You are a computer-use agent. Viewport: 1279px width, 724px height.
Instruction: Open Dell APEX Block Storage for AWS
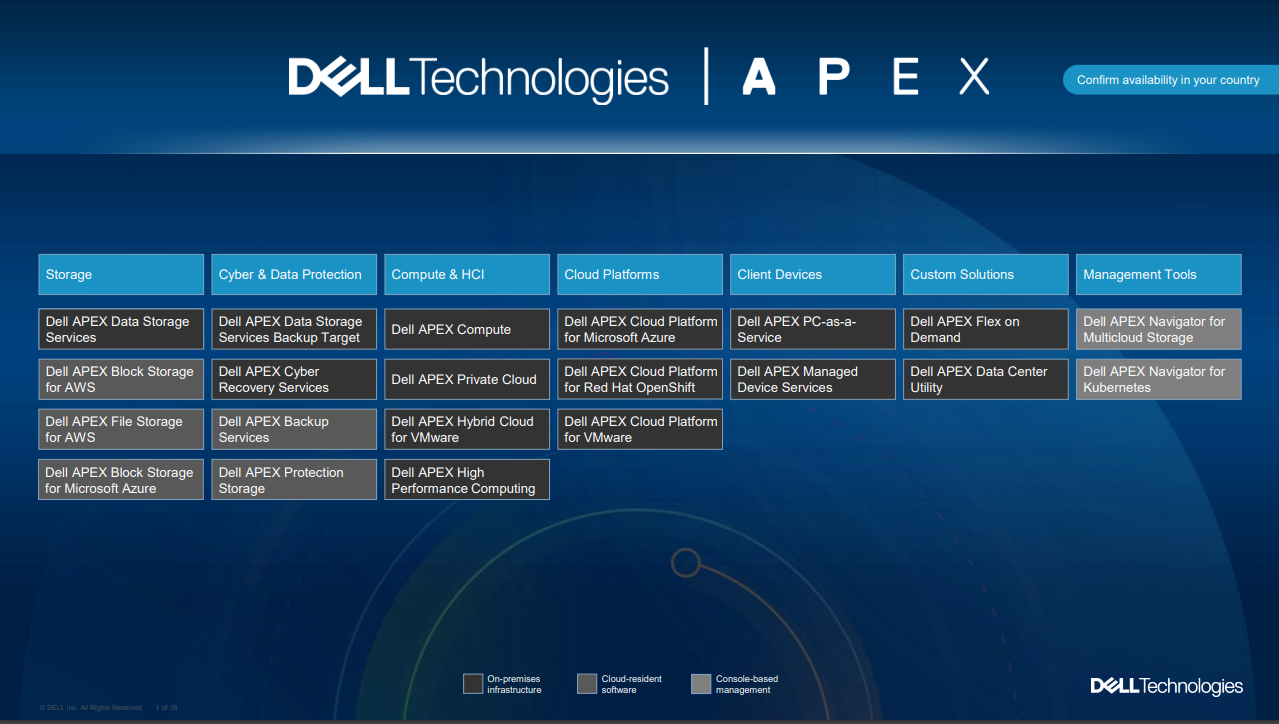point(121,379)
